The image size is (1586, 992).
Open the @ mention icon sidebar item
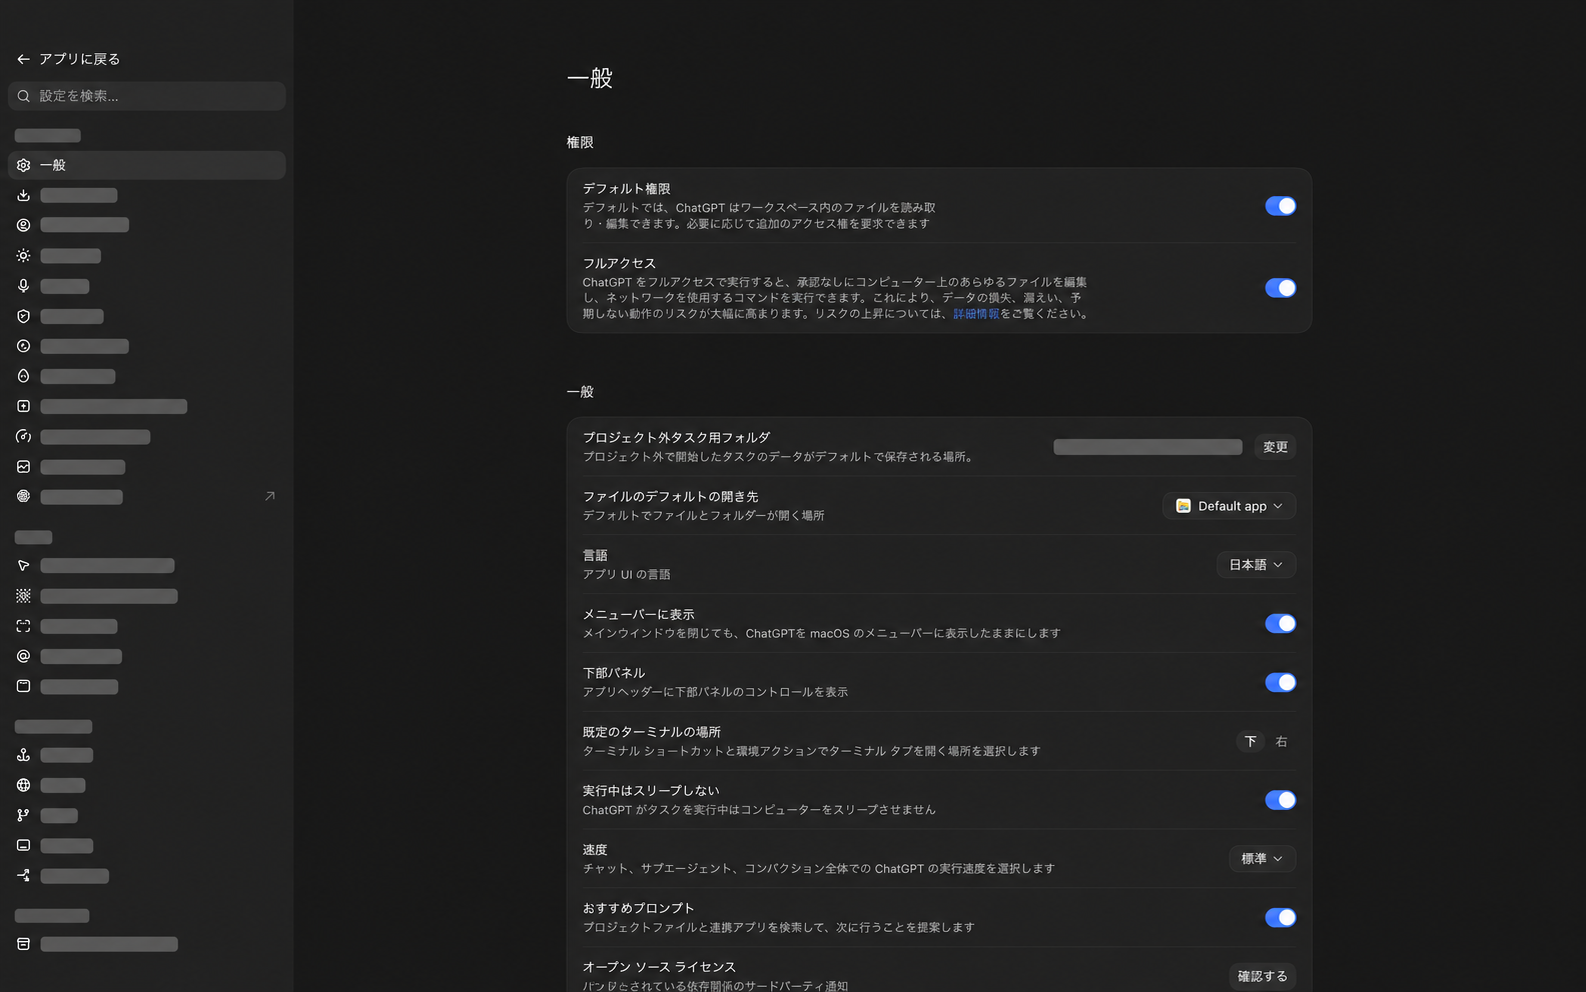click(x=23, y=656)
